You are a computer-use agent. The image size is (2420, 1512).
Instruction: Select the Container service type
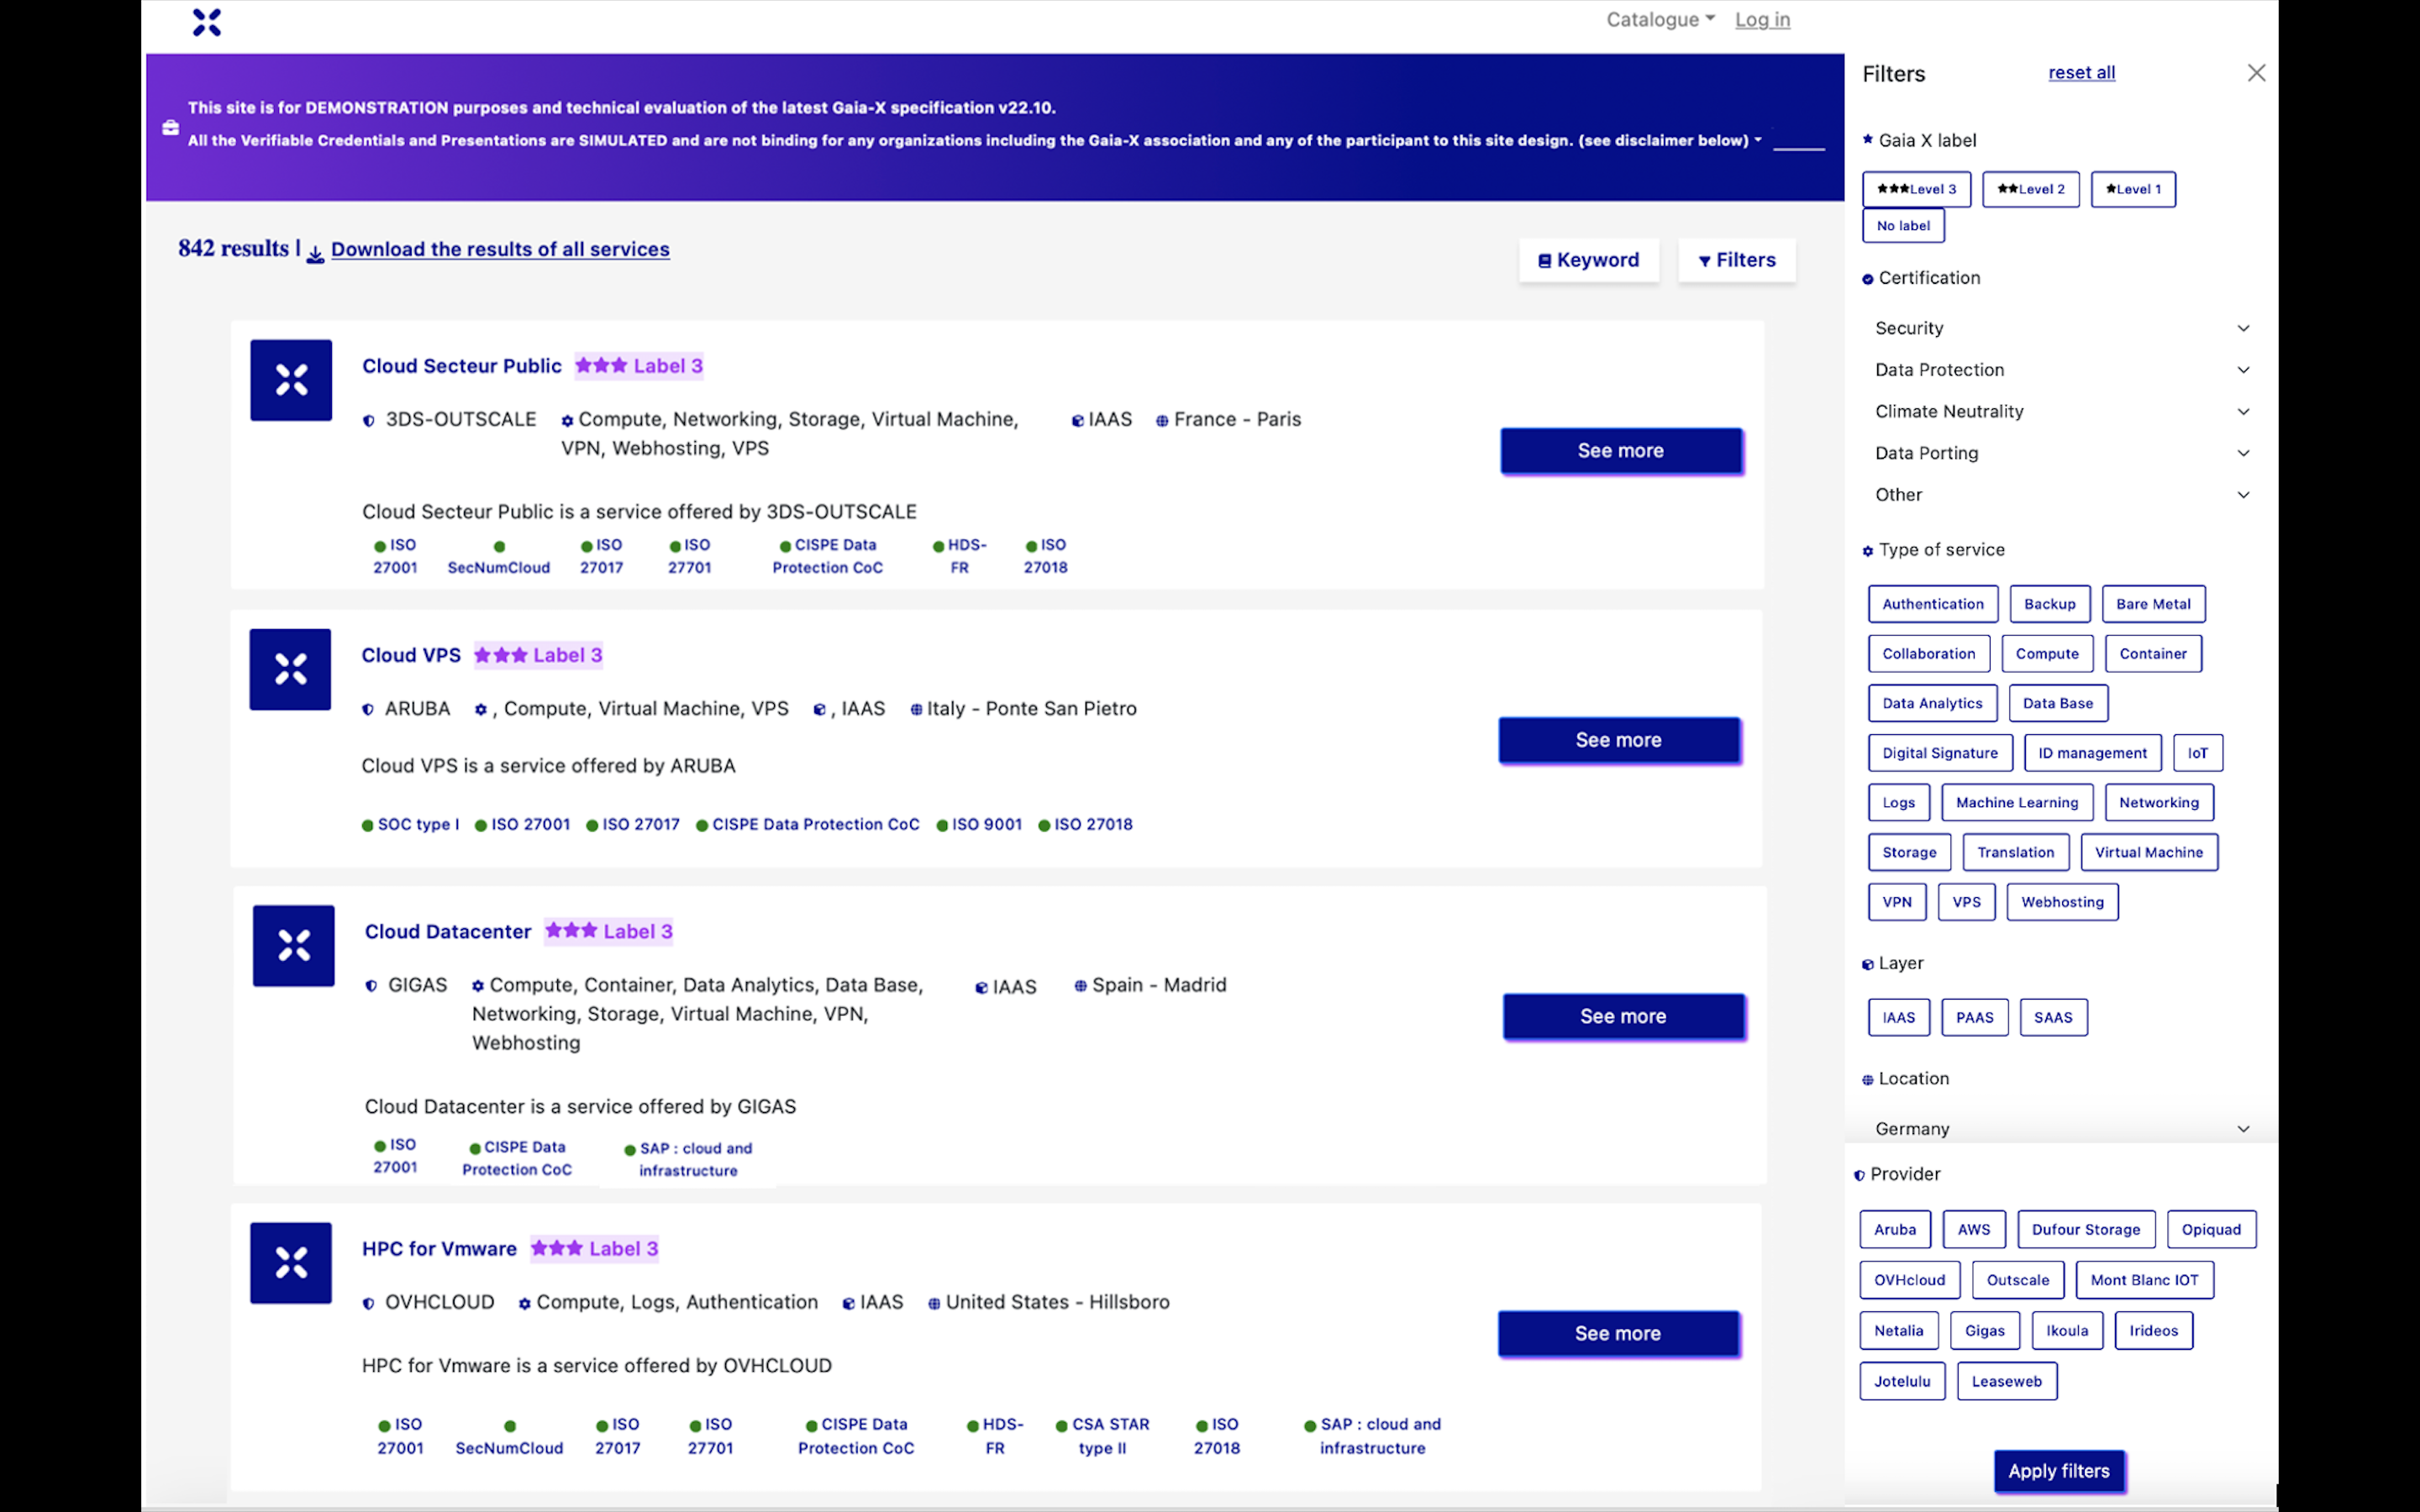(2152, 654)
